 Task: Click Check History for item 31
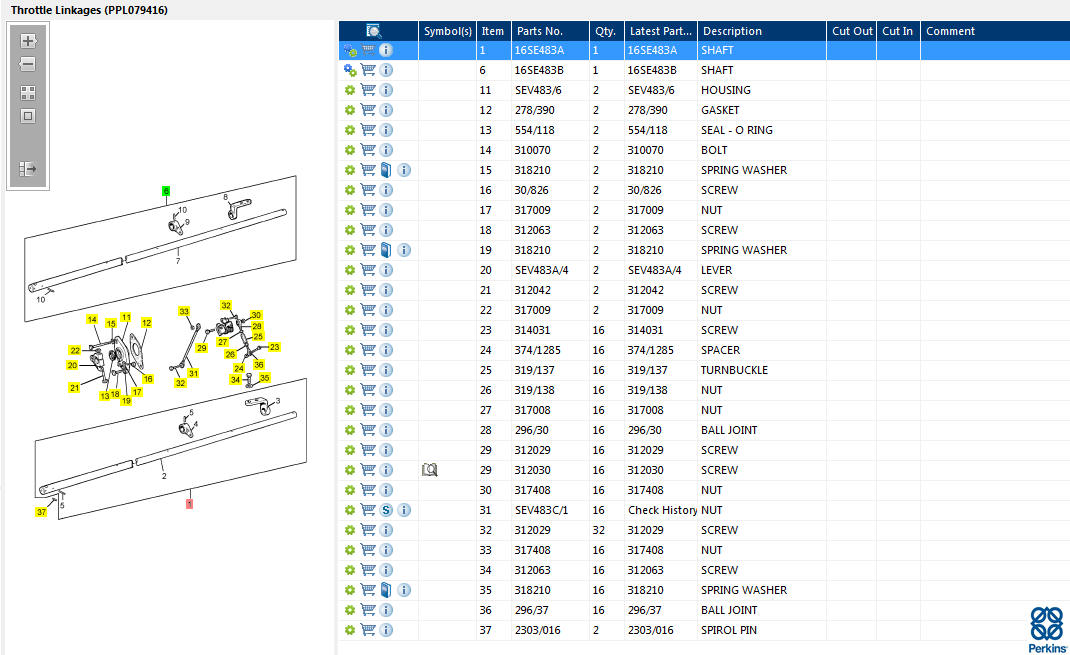(x=662, y=510)
